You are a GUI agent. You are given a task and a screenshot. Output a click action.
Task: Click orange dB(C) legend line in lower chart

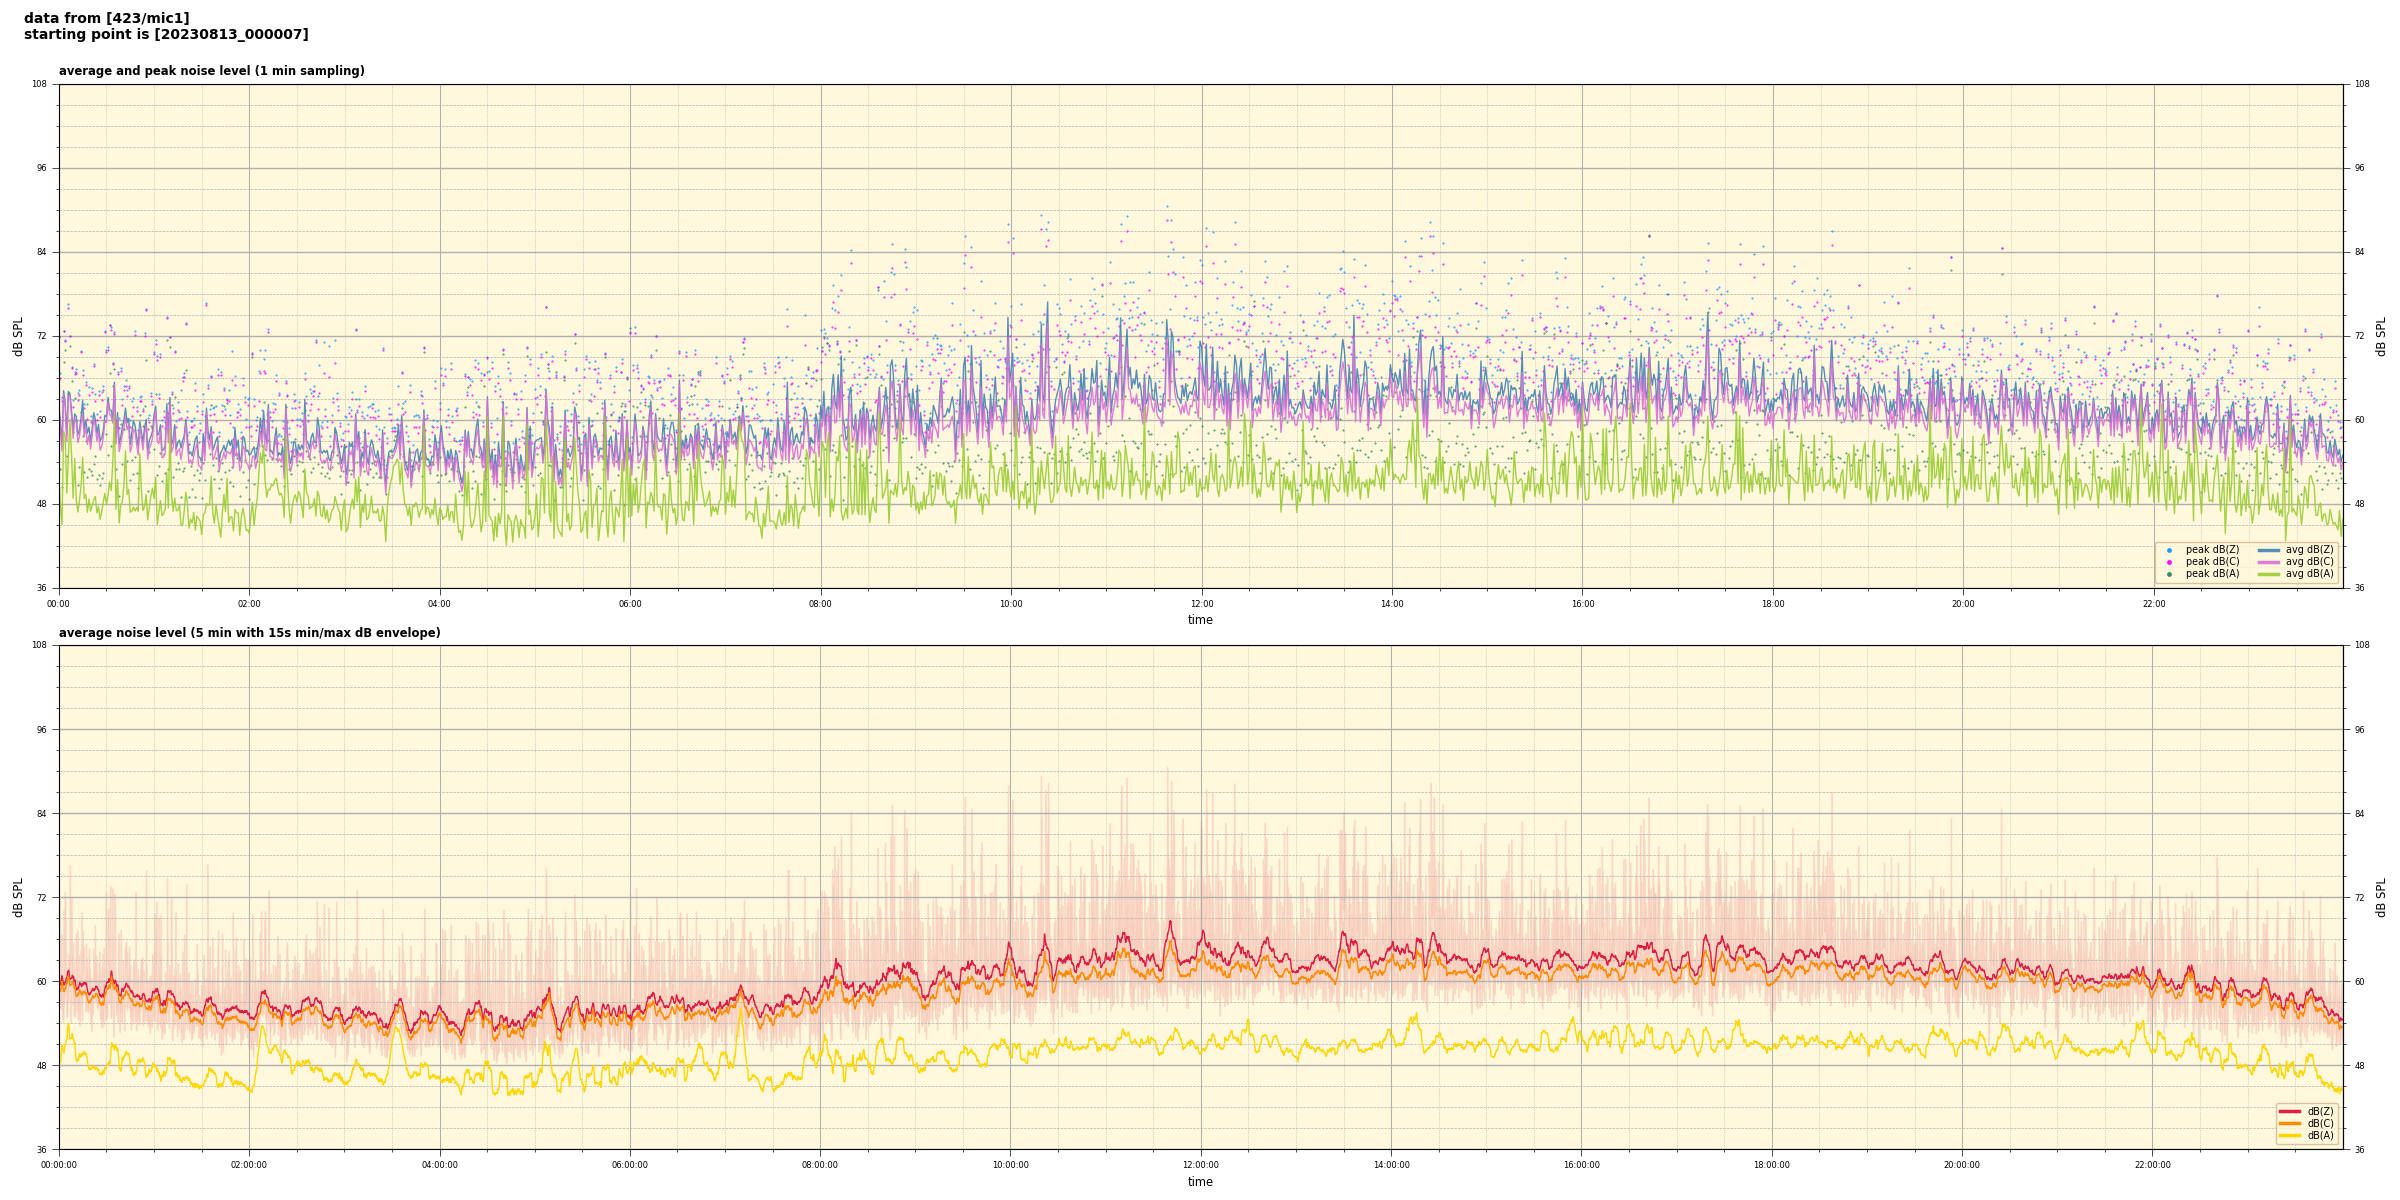(2290, 1123)
